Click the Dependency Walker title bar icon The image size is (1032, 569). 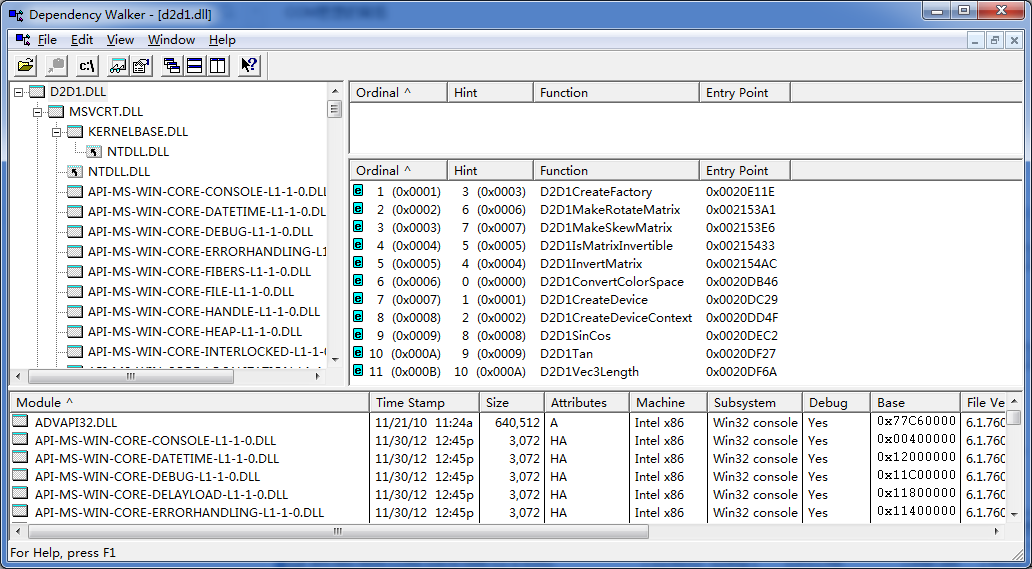pyautogui.click(x=16, y=14)
